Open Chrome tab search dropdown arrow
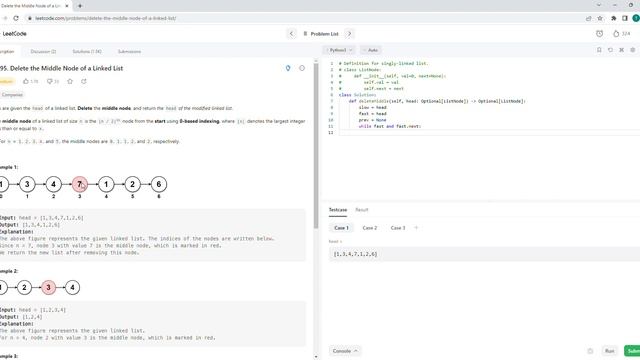 [599, 5]
